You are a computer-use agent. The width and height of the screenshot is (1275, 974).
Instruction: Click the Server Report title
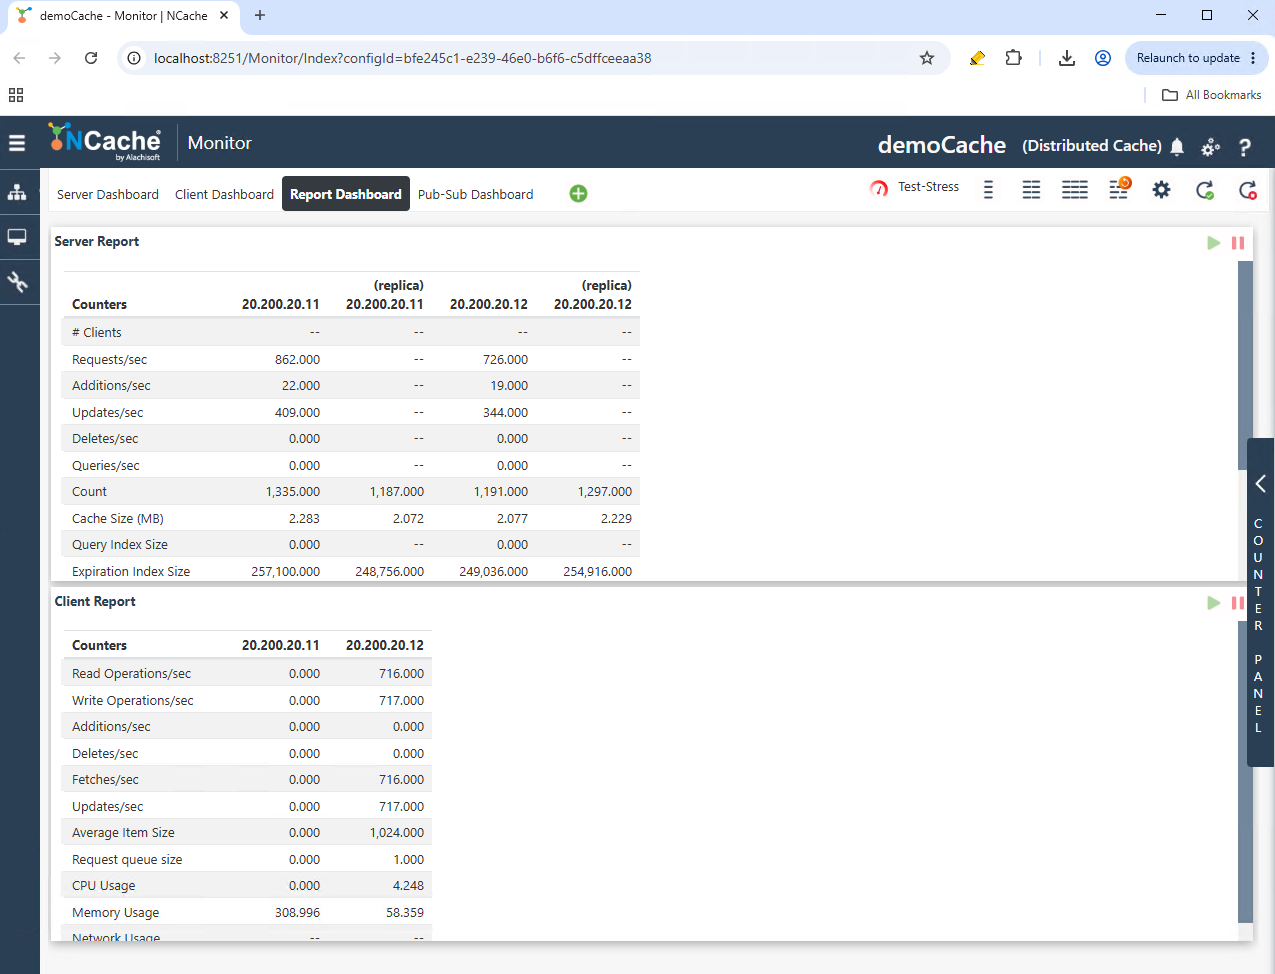[x=97, y=242]
